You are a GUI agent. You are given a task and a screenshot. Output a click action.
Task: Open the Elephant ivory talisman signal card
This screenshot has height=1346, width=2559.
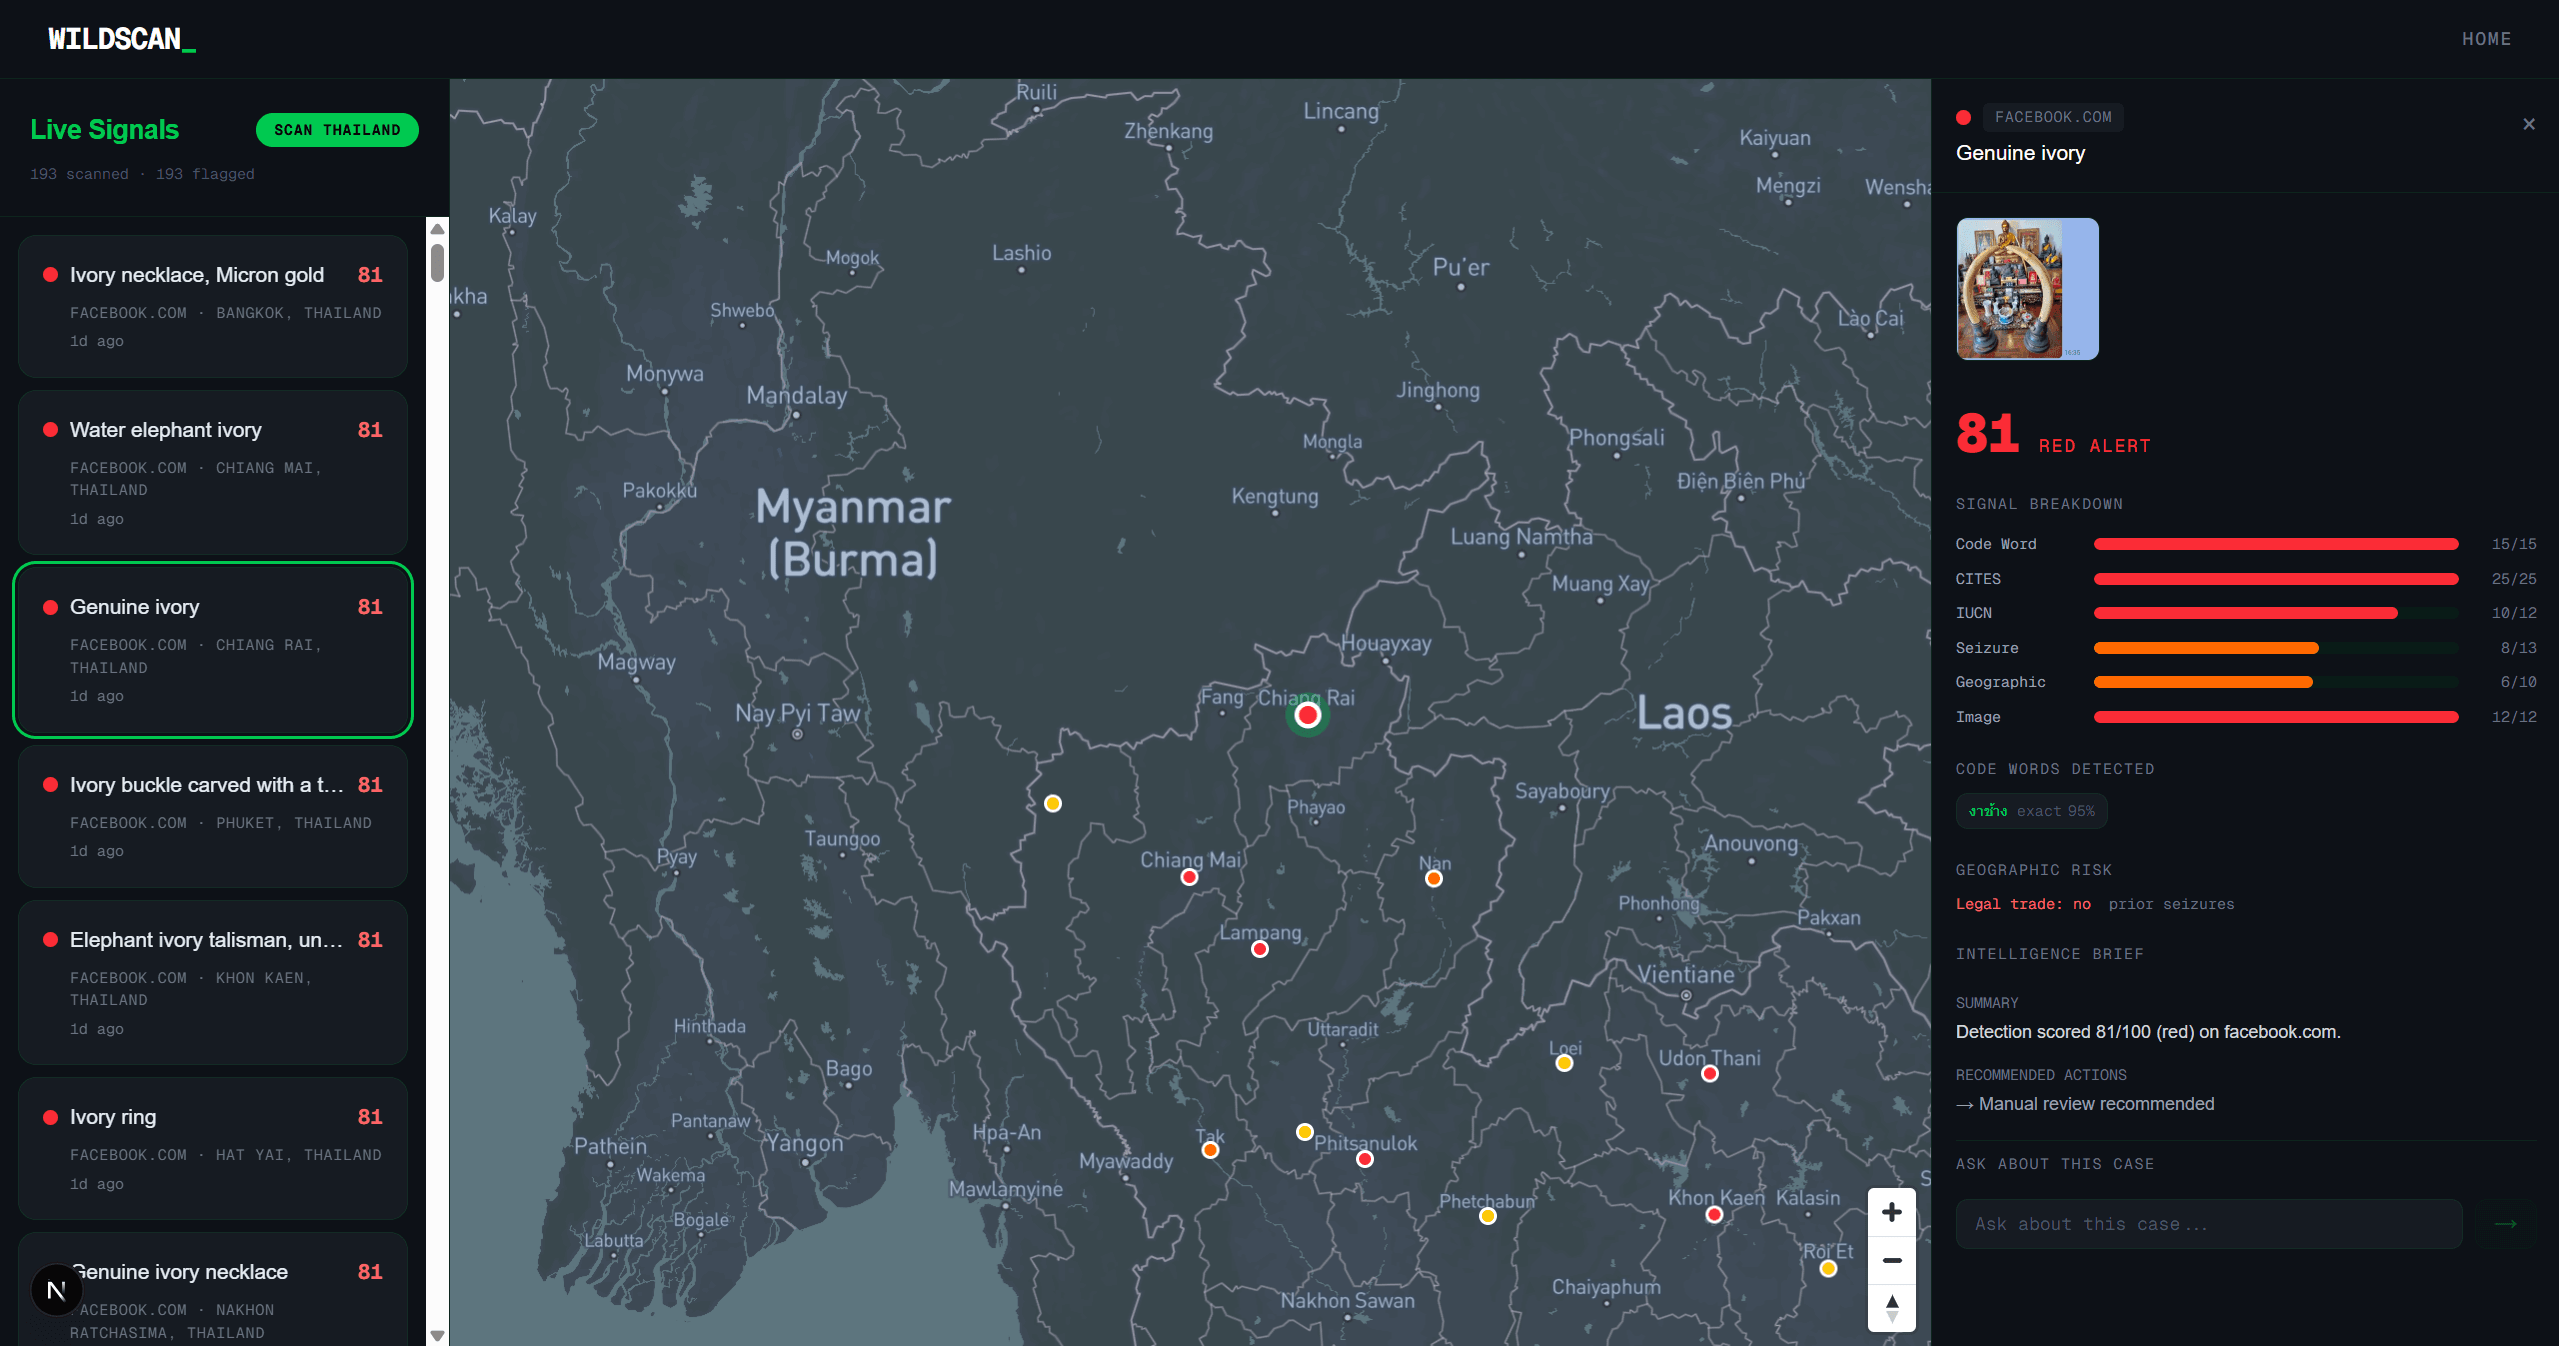tap(213, 983)
